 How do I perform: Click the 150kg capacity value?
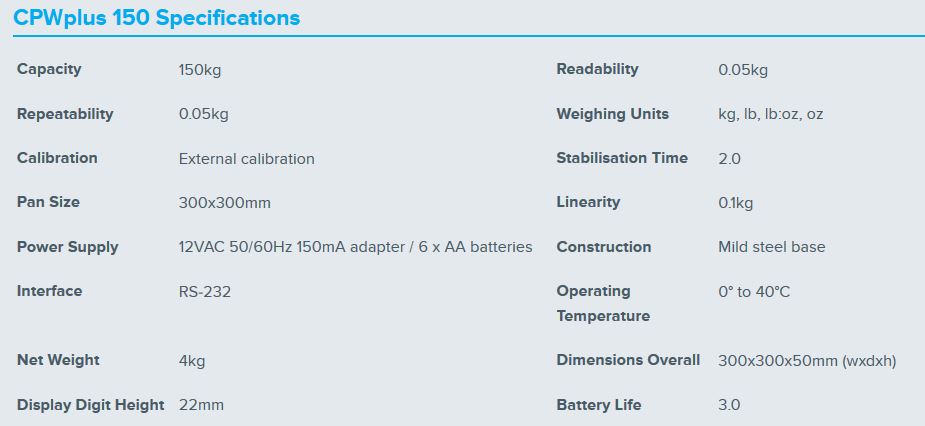click(200, 70)
